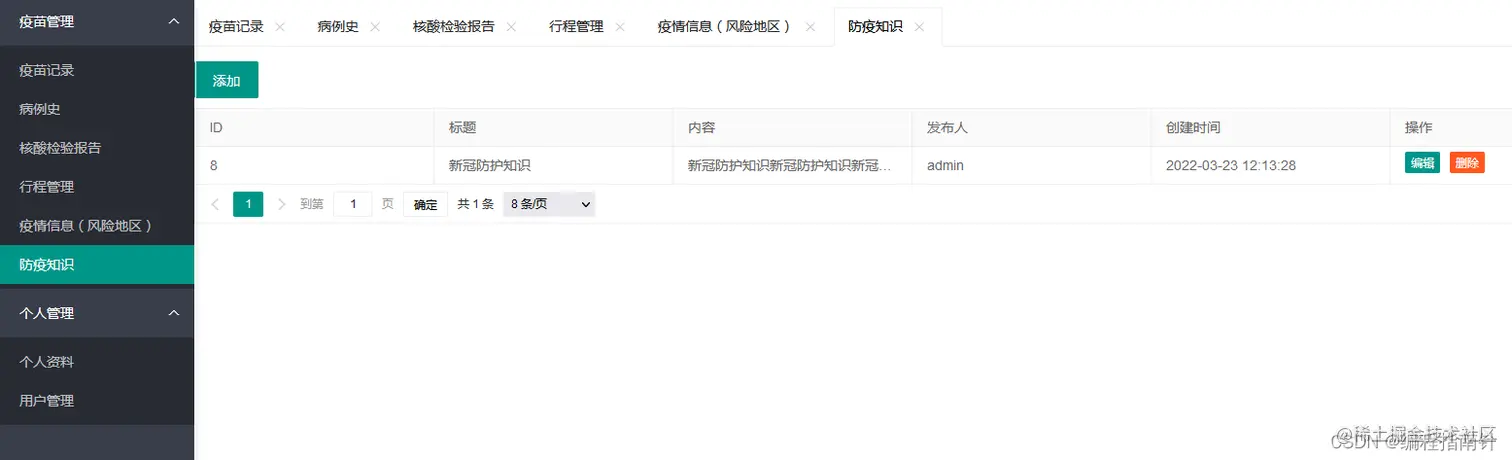This screenshot has height=460, width=1512.
Task: Open 疫苗记录 in the sidebar
Action: [97, 70]
